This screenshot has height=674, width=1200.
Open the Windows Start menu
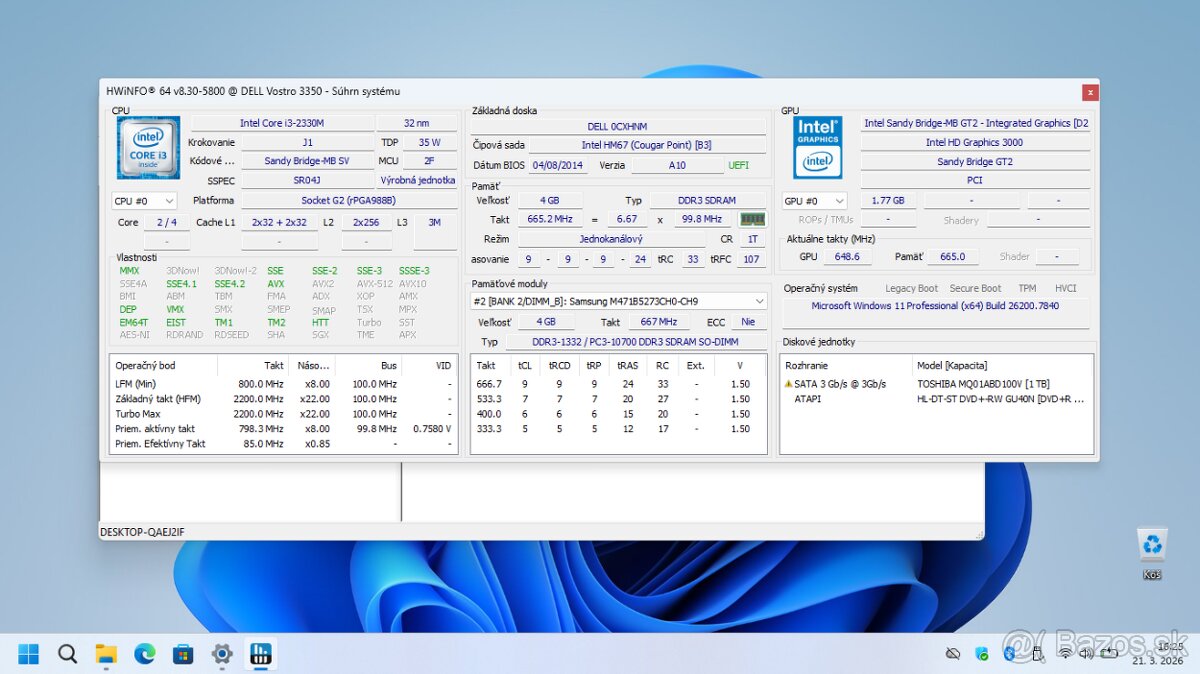[27, 653]
